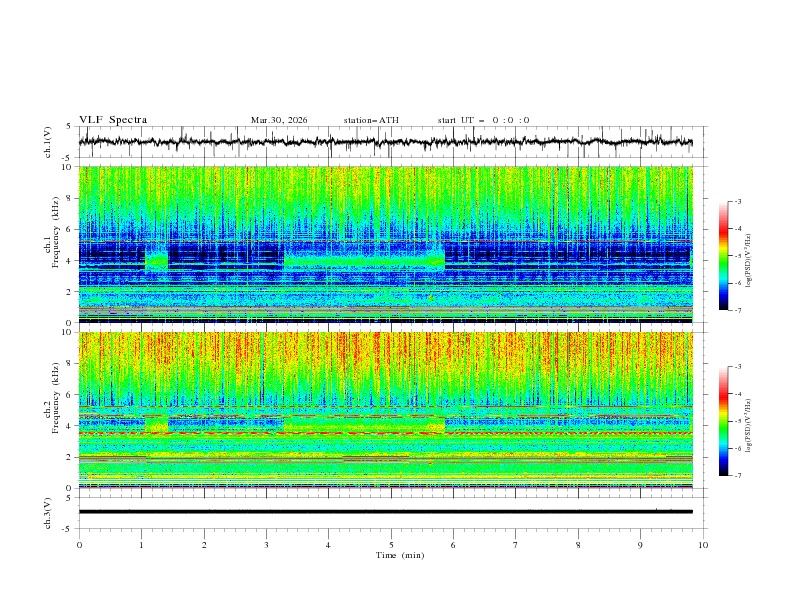
Task: Click the VLF Spectra title text
Action: coord(113,120)
